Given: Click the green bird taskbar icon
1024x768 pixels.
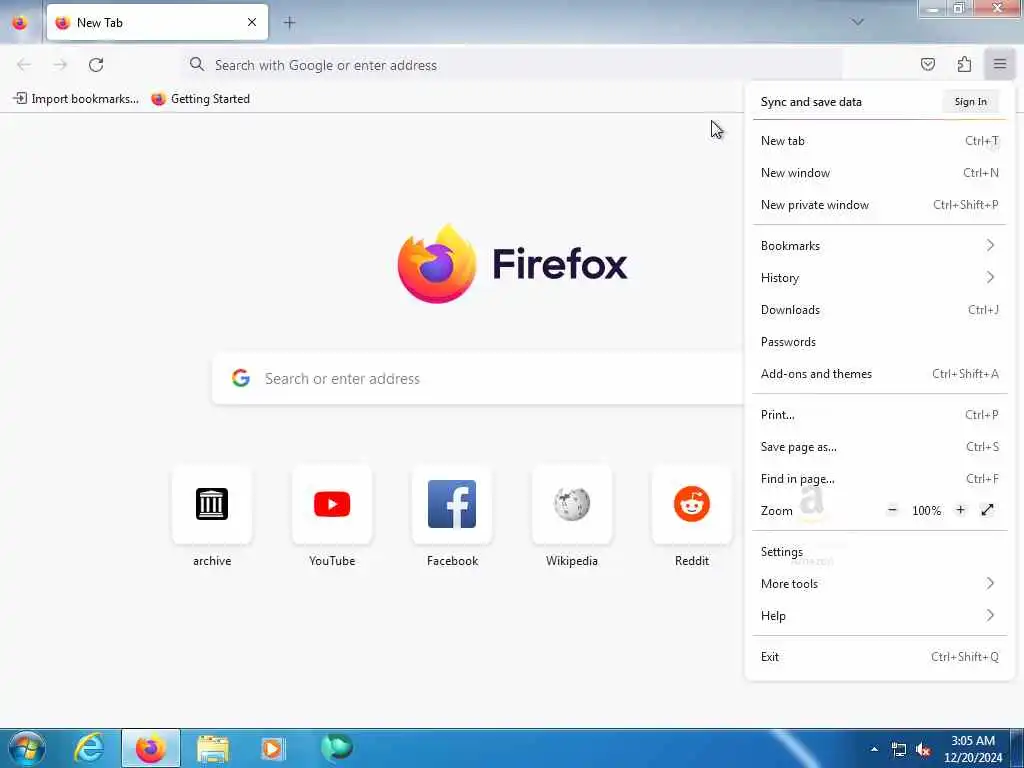Looking at the screenshot, I should click(x=337, y=748).
